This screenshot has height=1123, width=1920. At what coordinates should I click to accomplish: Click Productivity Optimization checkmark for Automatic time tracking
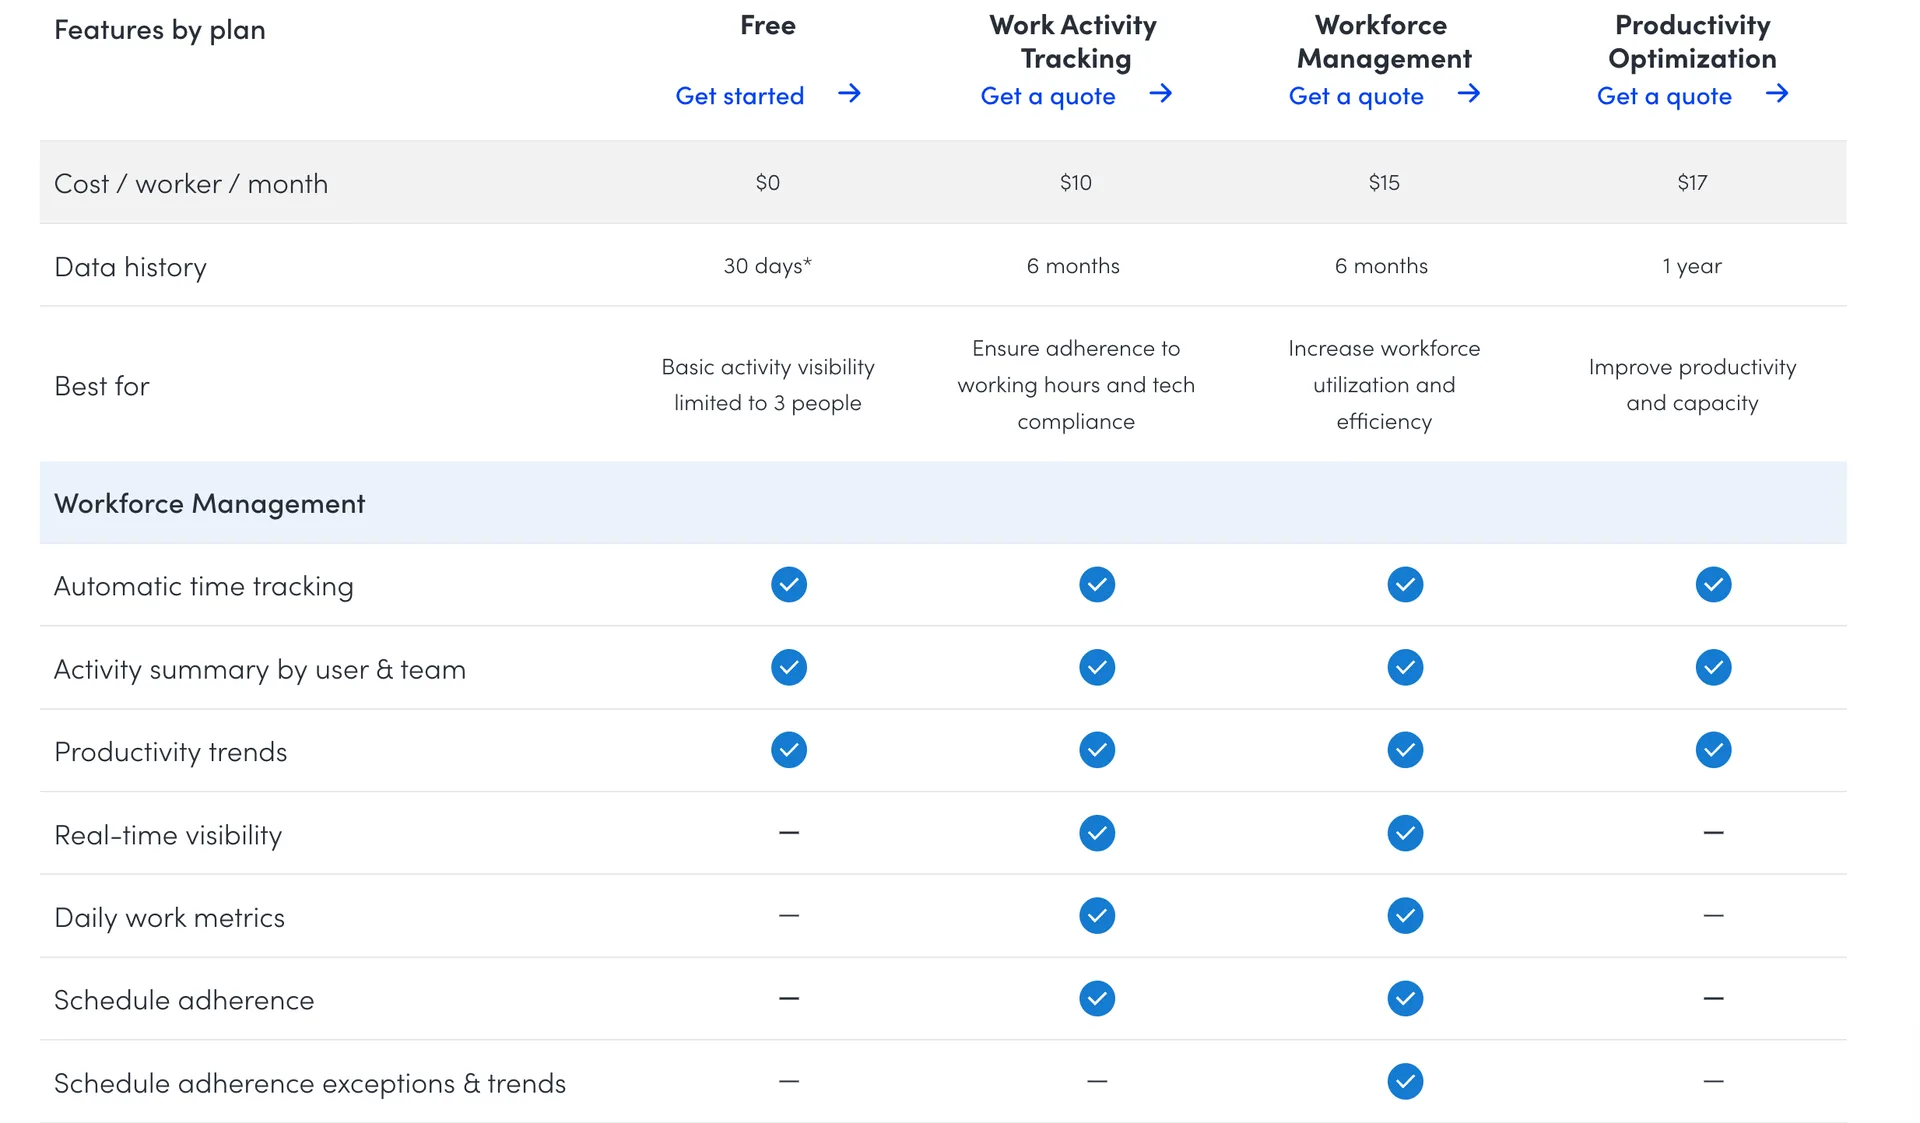point(1713,584)
